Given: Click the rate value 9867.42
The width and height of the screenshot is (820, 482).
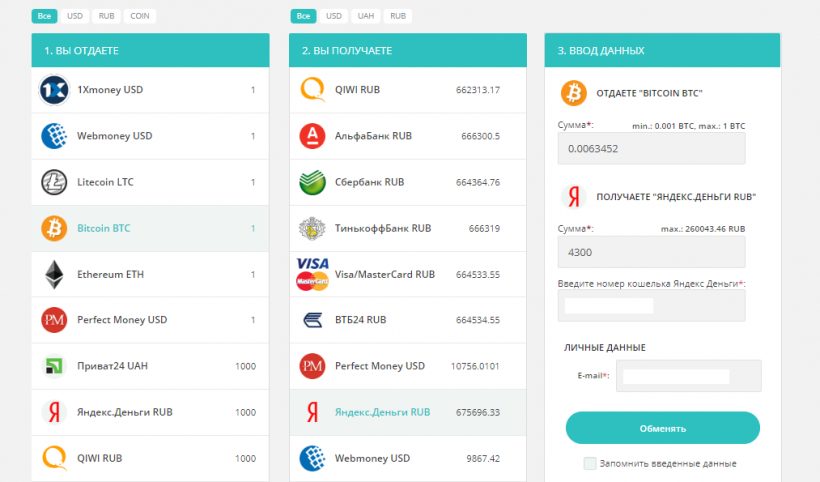Looking at the screenshot, I should coord(483,458).
